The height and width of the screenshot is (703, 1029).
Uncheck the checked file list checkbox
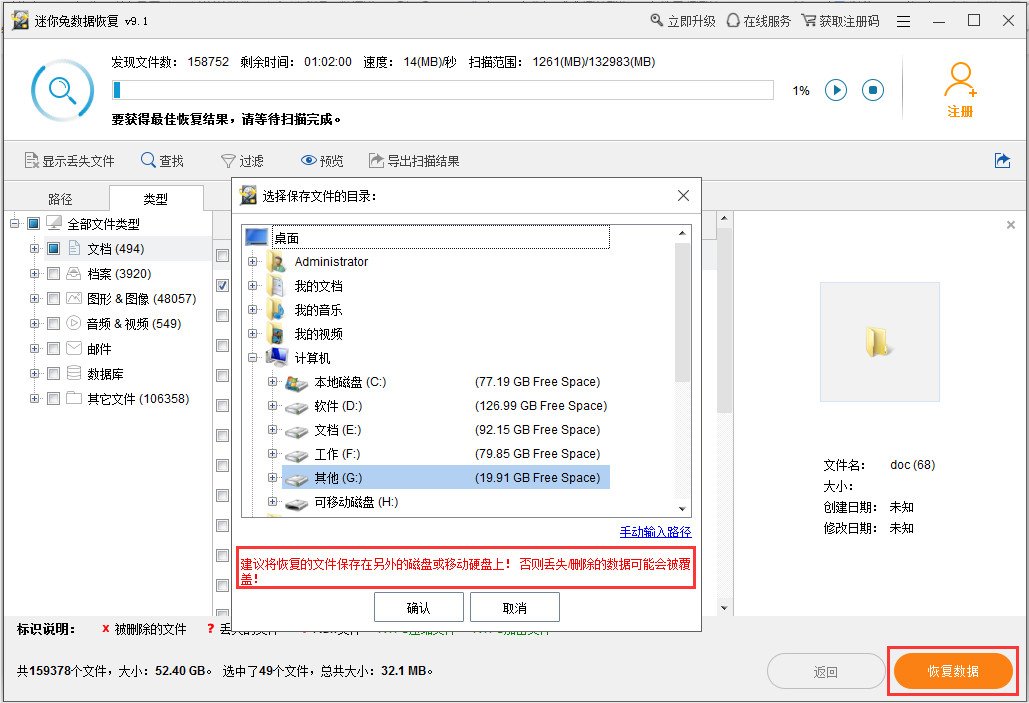[222, 286]
